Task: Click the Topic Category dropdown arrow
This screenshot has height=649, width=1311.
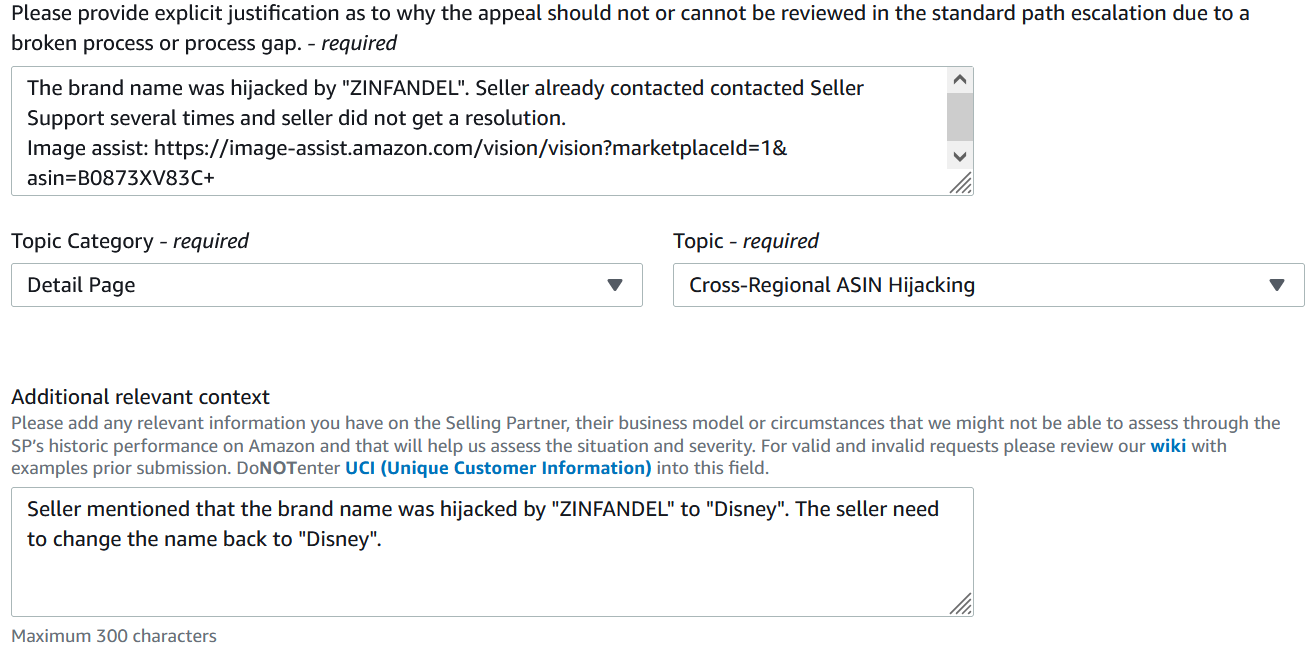Action: tap(615, 285)
